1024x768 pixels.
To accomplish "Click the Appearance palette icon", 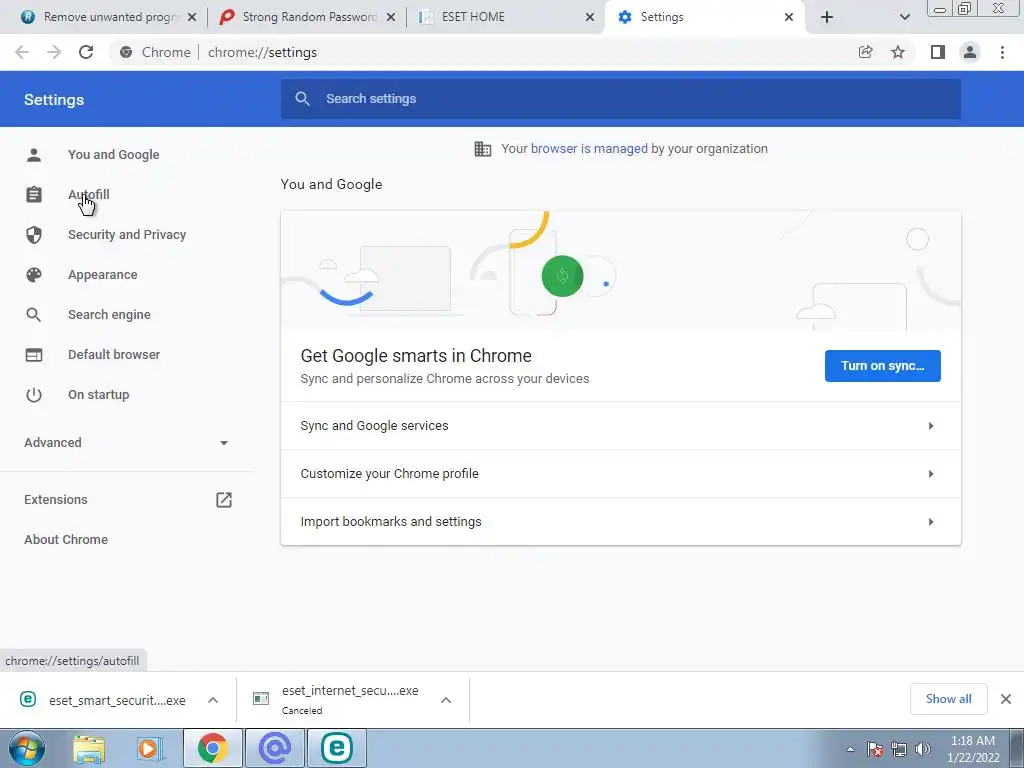I will click(34, 275).
